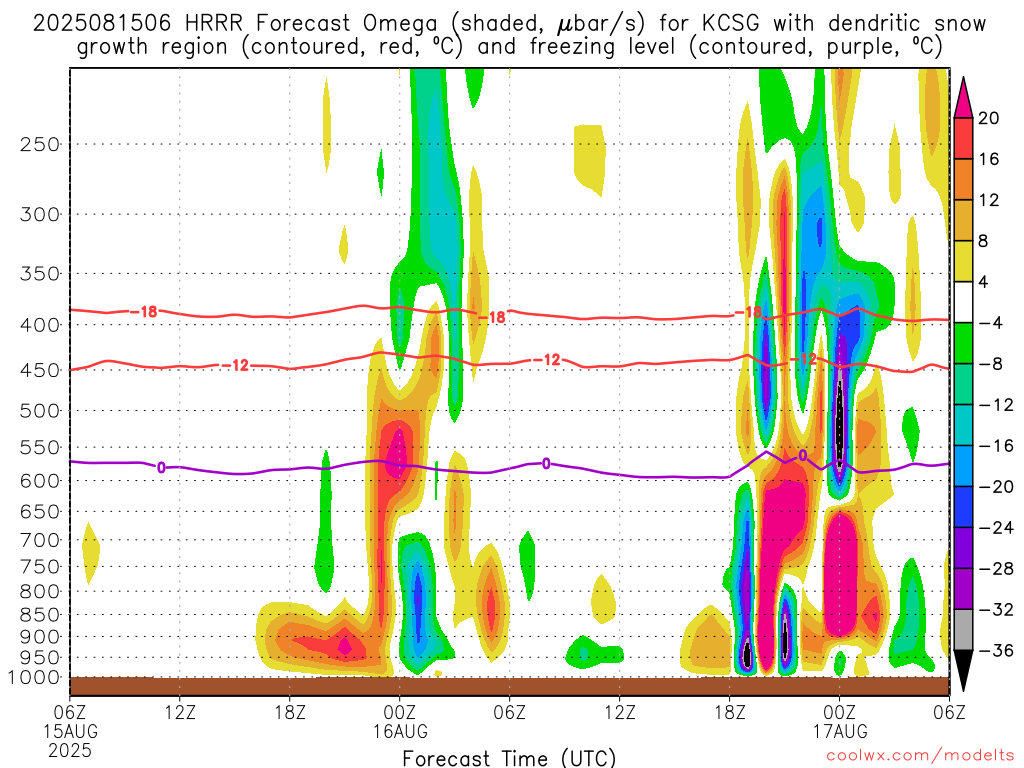This screenshot has width=1024, height=768.
Task: Click the 20 color bar label
Action: (989, 118)
